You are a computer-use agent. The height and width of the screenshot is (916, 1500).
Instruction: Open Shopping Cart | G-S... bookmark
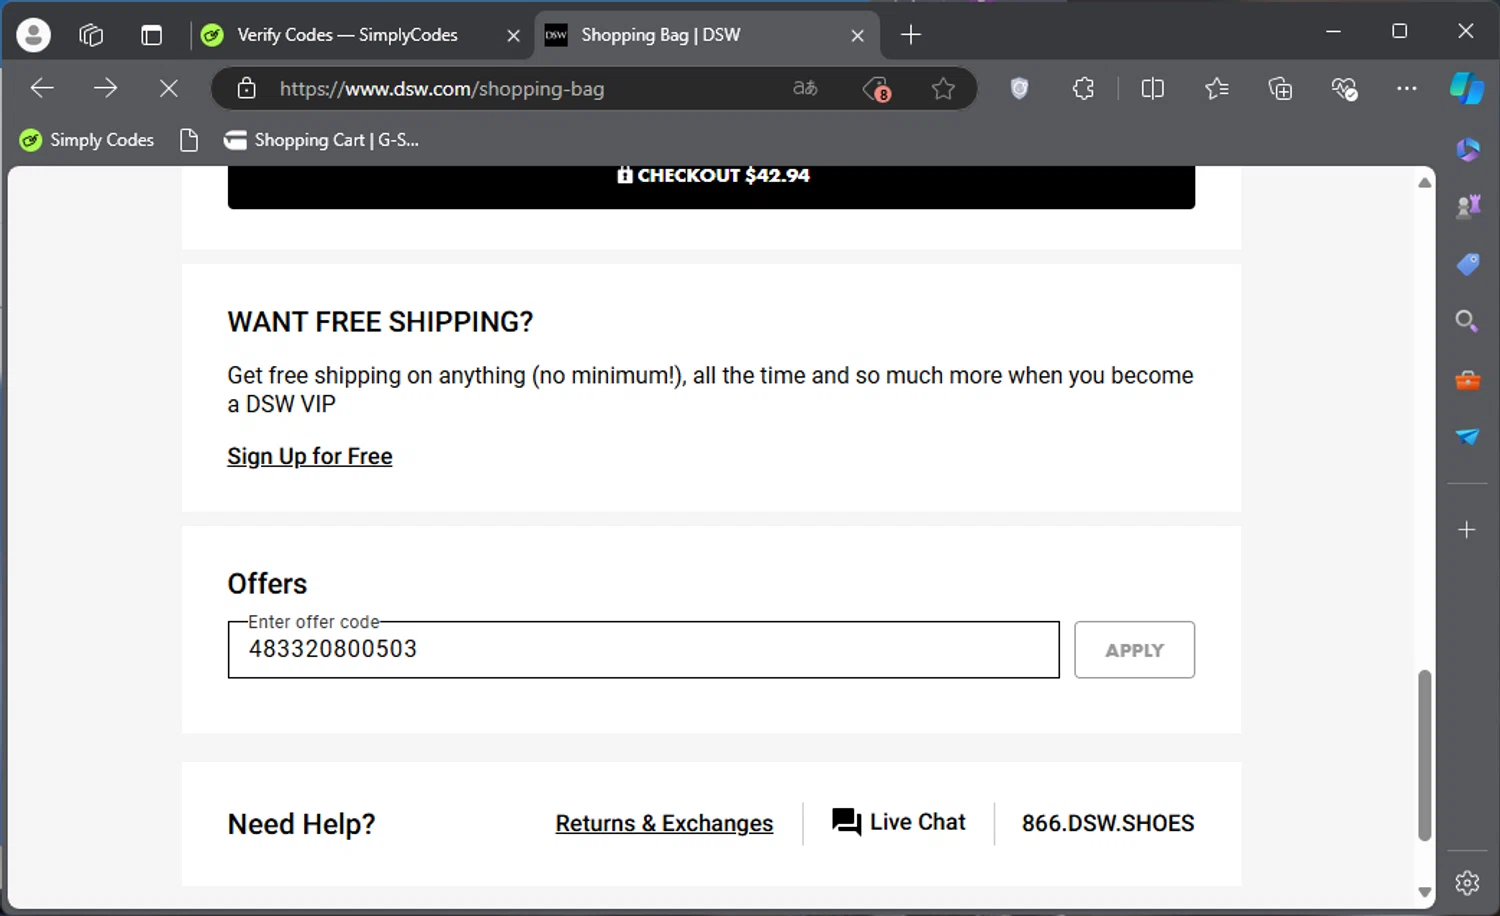(x=322, y=140)
